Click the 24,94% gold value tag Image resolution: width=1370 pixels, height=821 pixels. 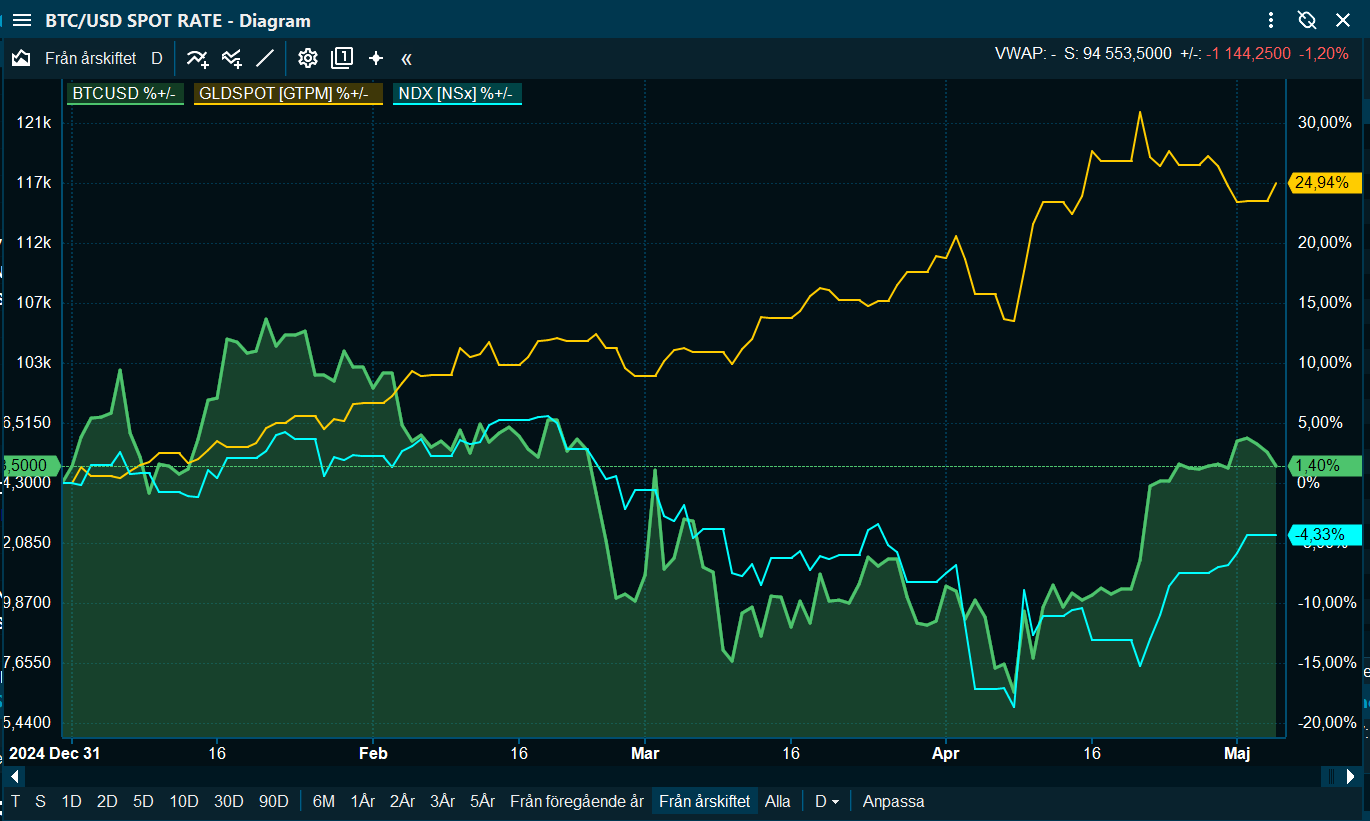click(x=1324, y=182)
